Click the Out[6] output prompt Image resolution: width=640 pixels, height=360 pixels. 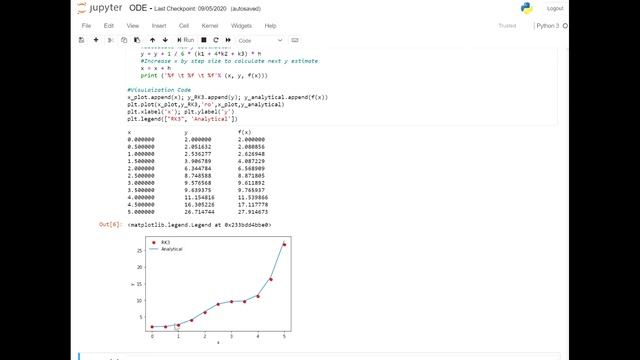[110, 224]
